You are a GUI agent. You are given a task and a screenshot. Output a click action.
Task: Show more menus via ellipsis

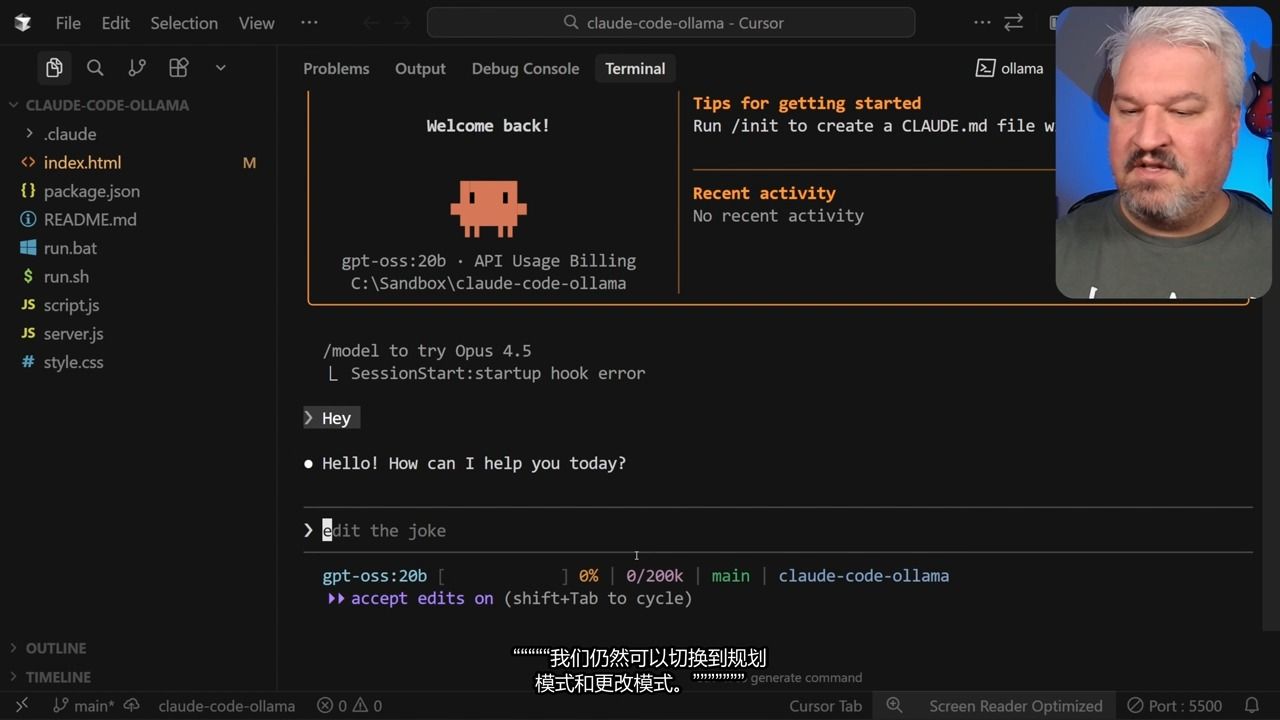(309, 23)
